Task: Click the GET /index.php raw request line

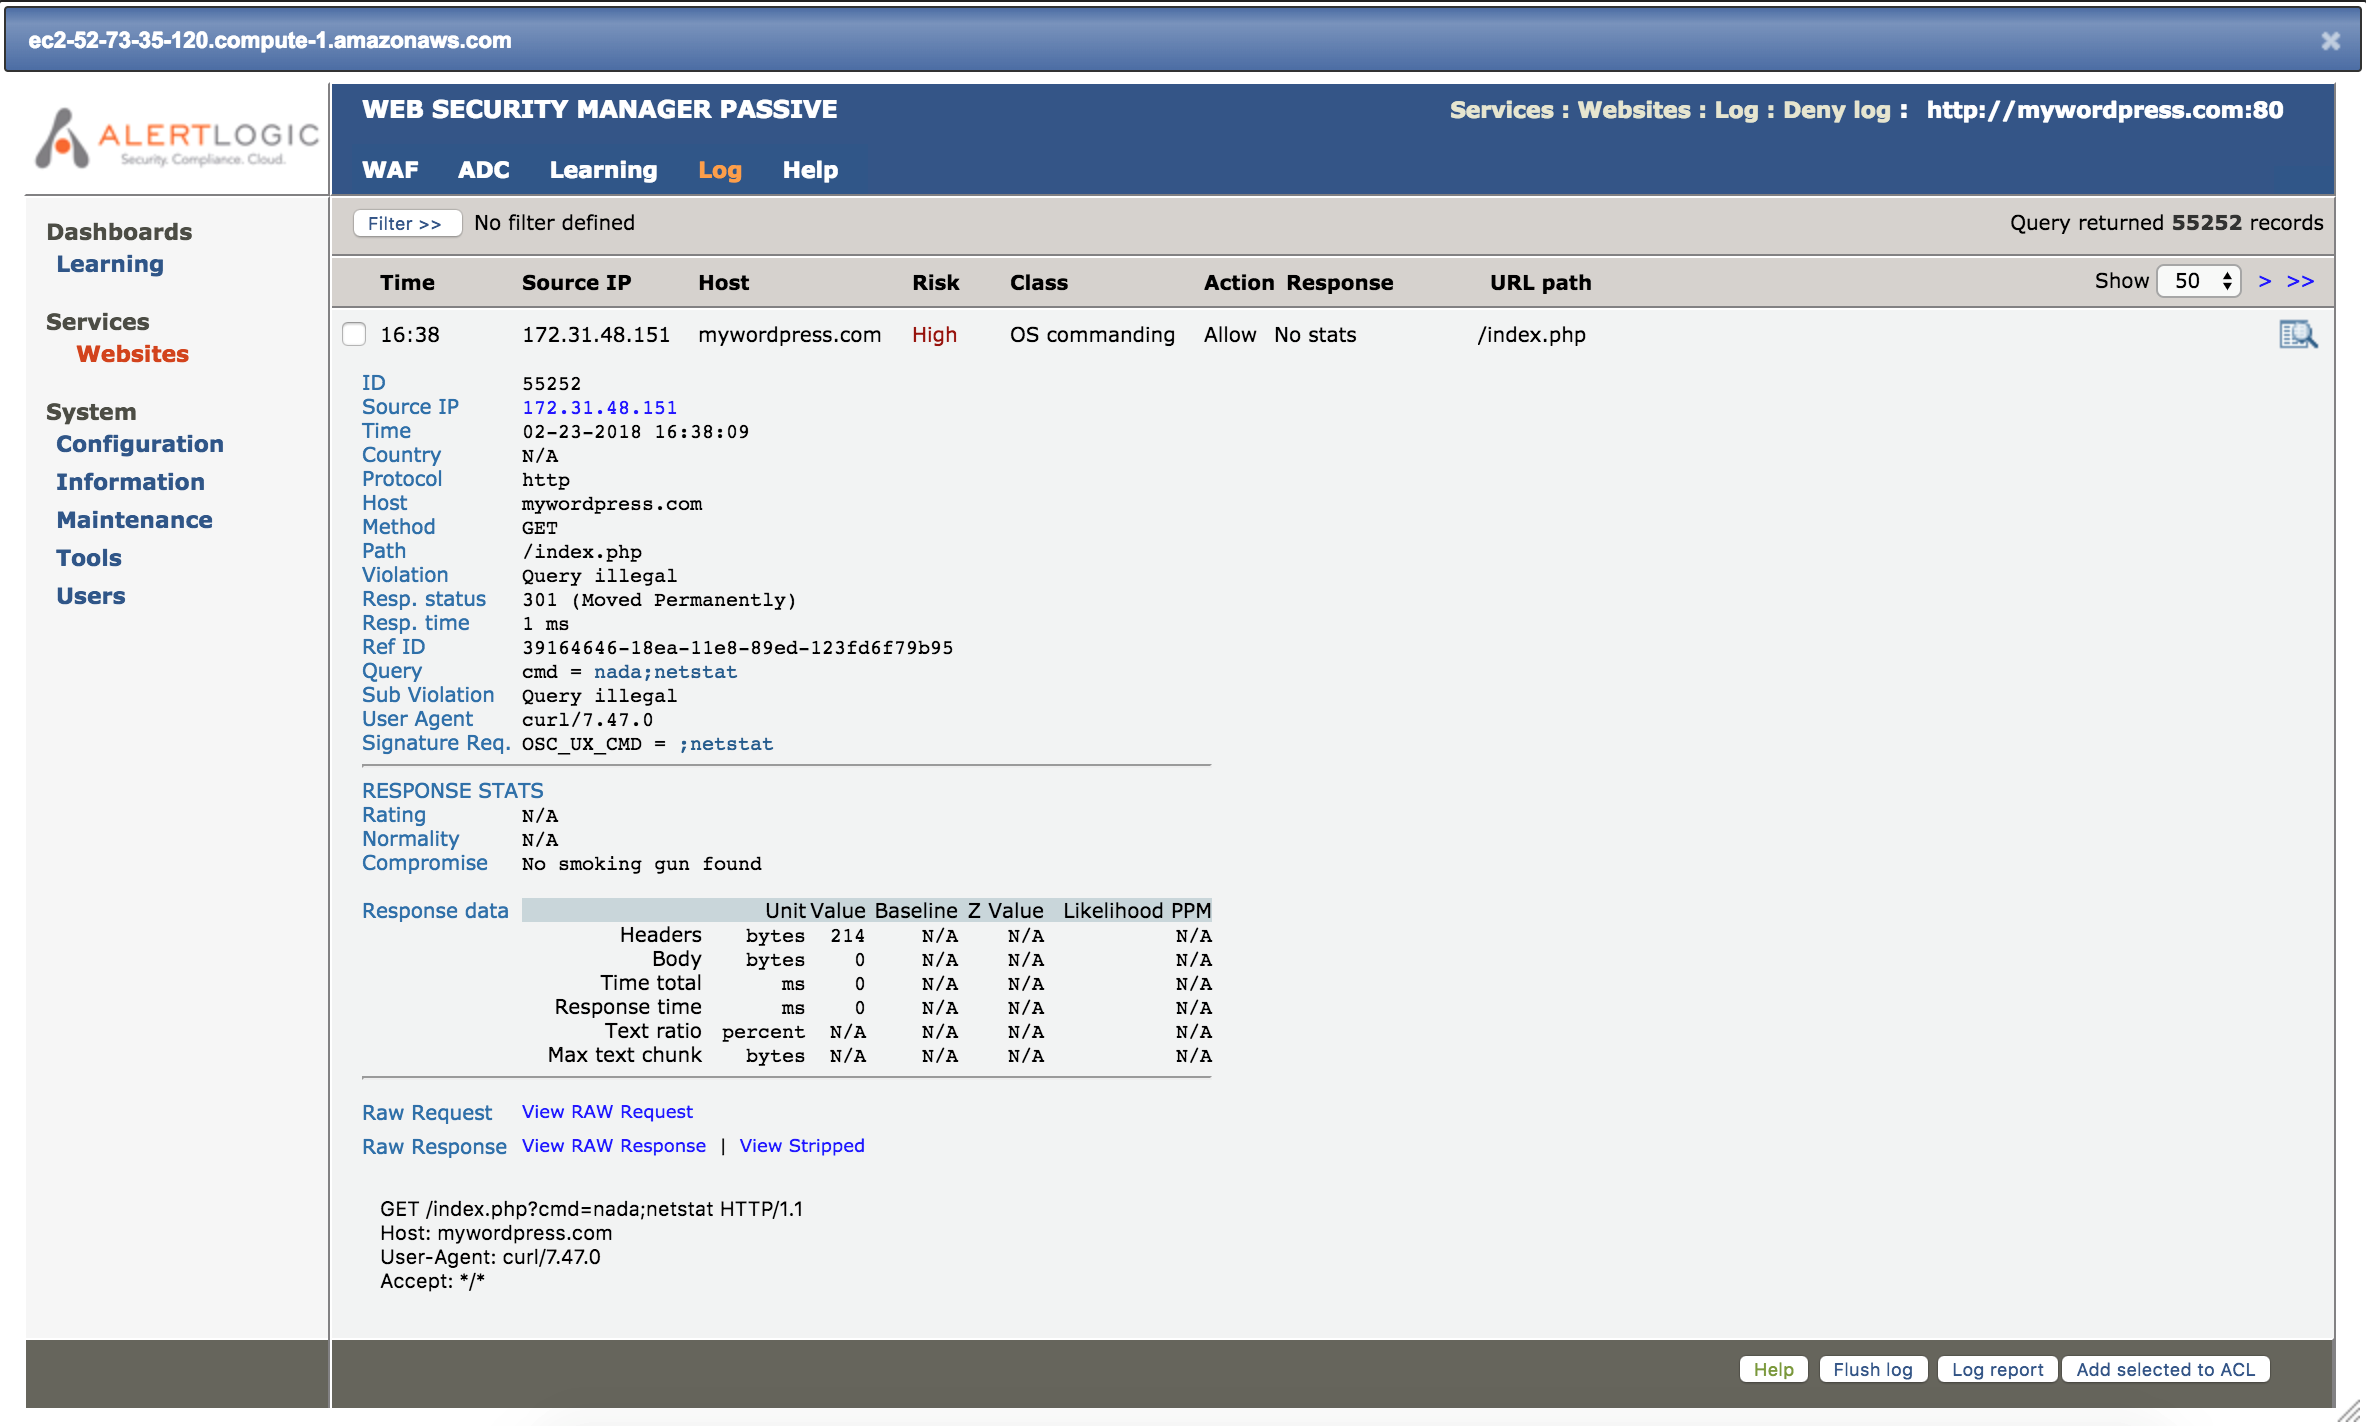Action: click(x=591, y=1209)
